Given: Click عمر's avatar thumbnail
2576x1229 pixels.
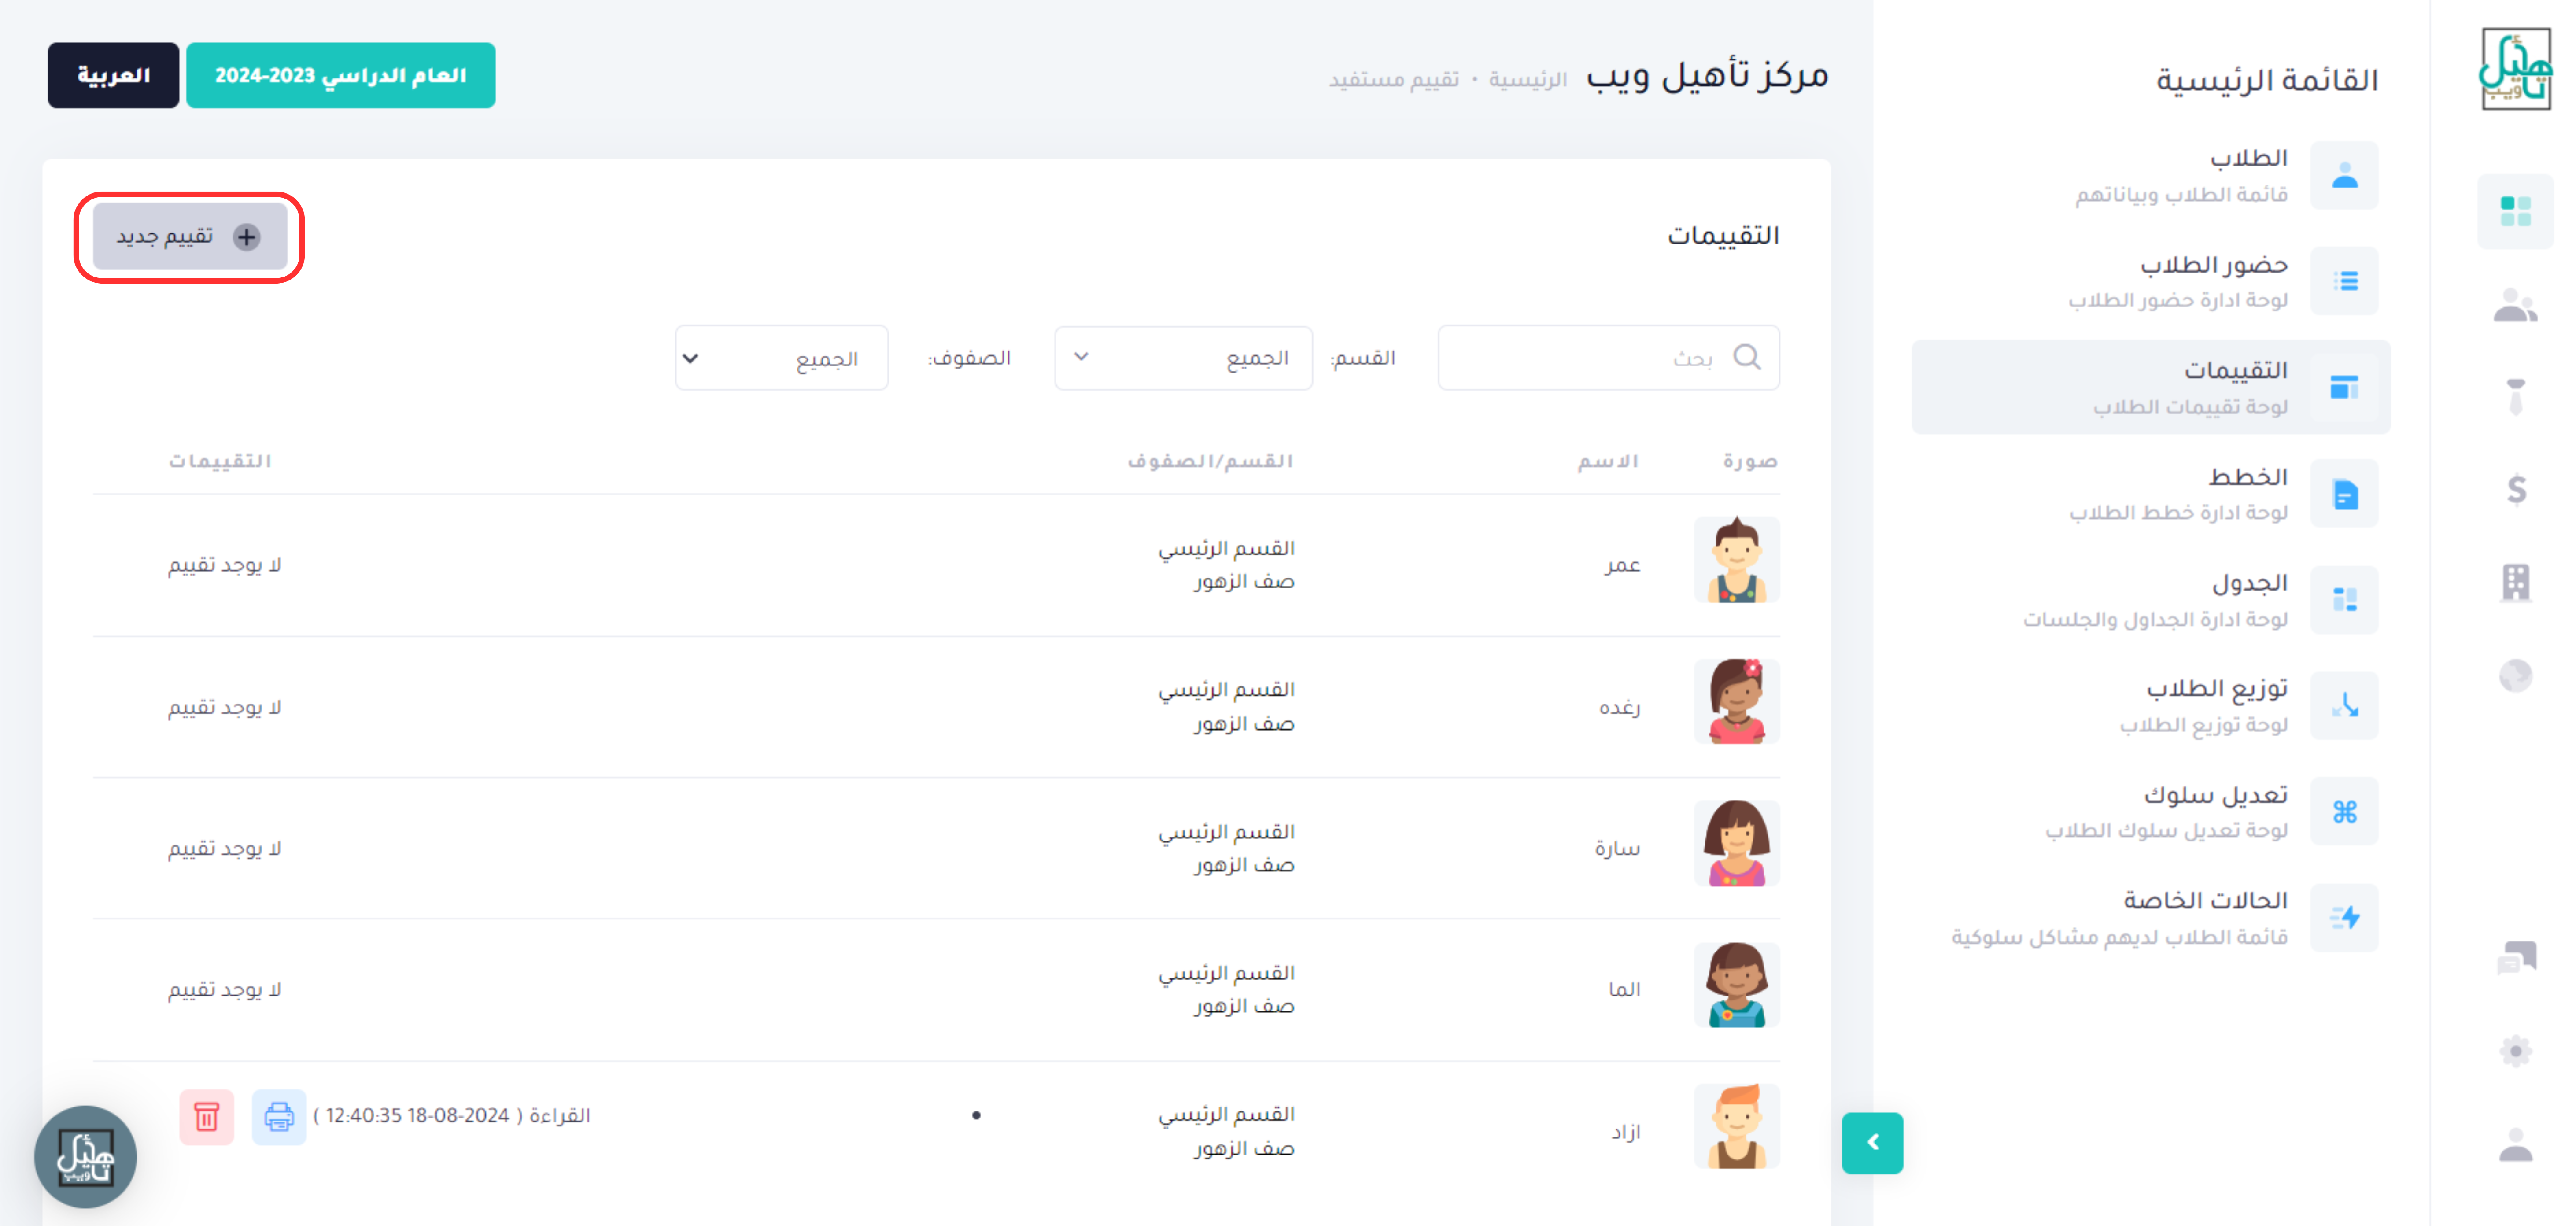Looking at the screenshot, I should 1737,560.
